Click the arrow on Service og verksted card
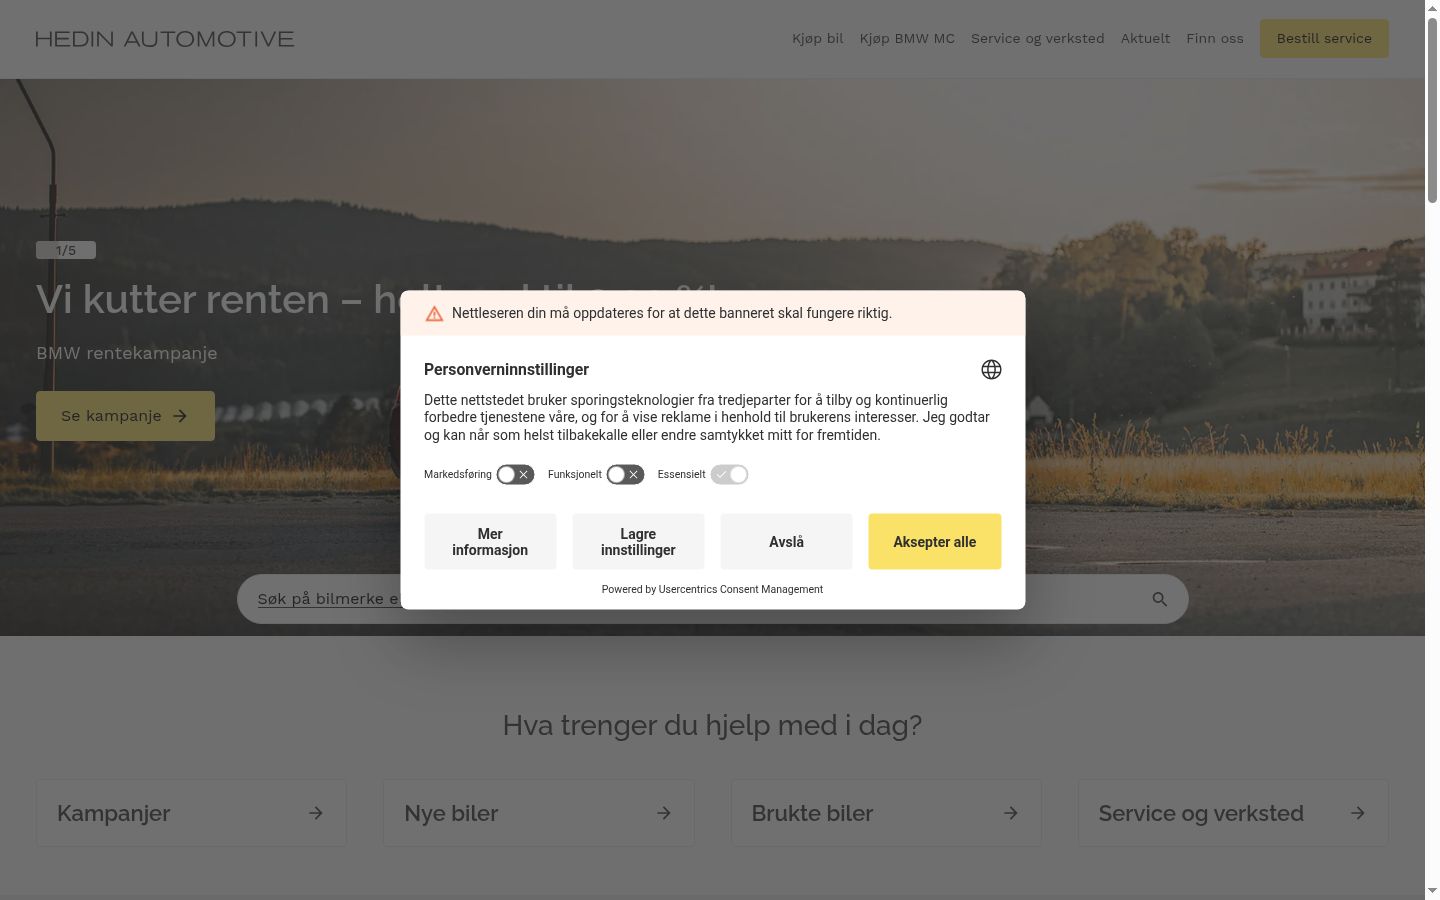The width and height of the screenshot is (1440, 900). pos(1358,813)
